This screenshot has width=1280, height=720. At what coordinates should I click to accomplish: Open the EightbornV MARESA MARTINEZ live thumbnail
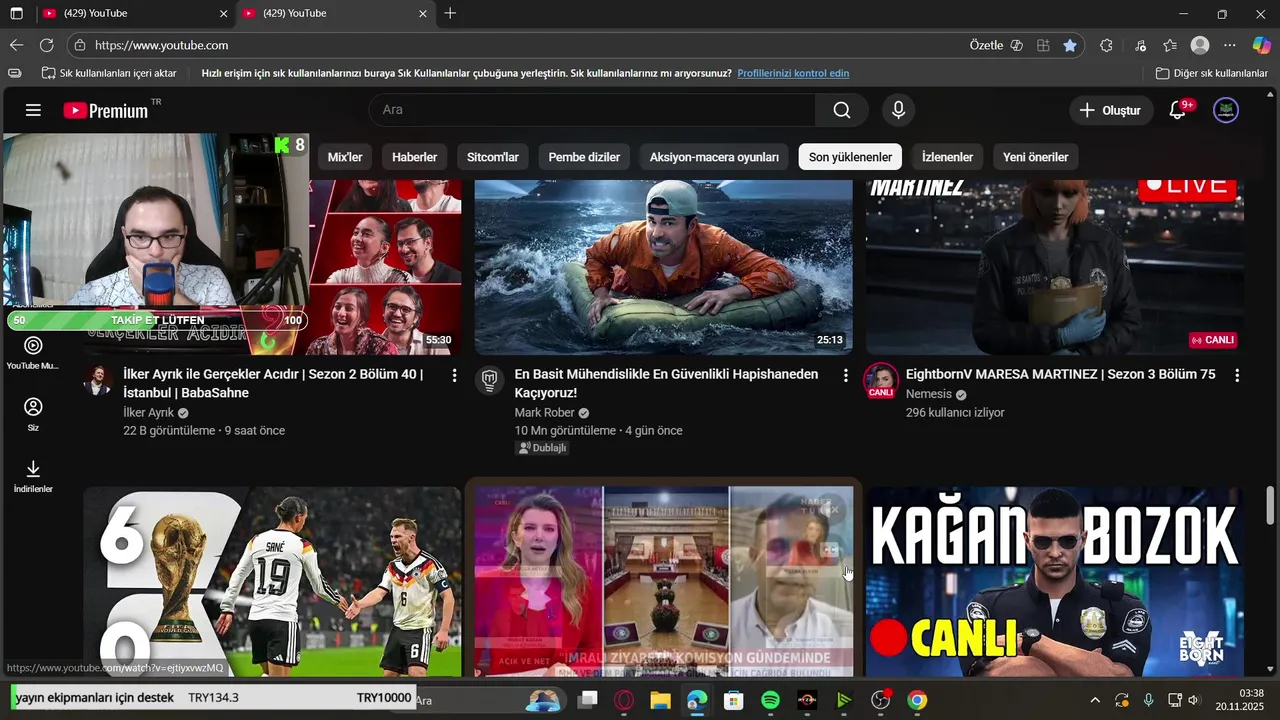(1055, 267)
